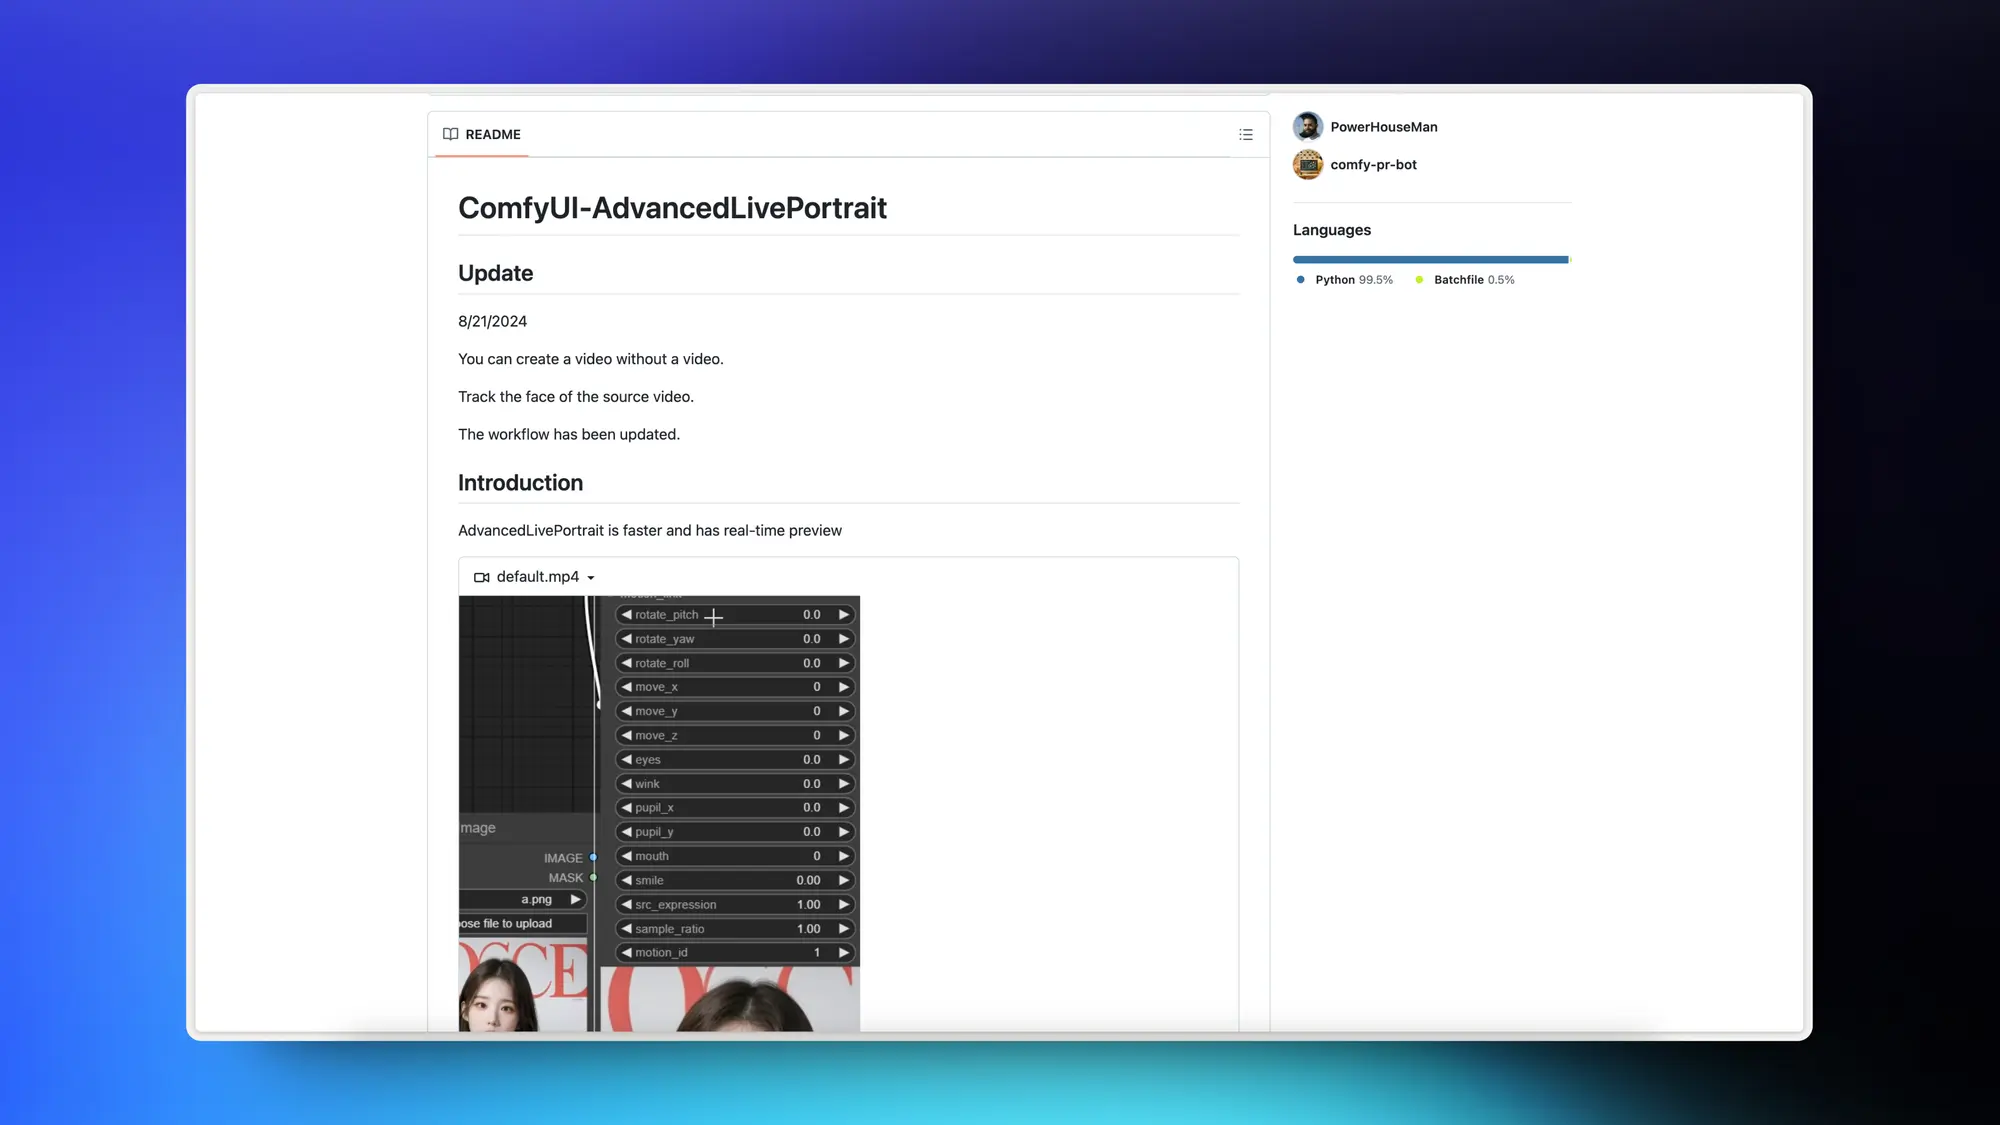This screenshot has height=1125, width=2000.
Task: Click the rotate_roll left arrow icon
Action: point(626,663)
